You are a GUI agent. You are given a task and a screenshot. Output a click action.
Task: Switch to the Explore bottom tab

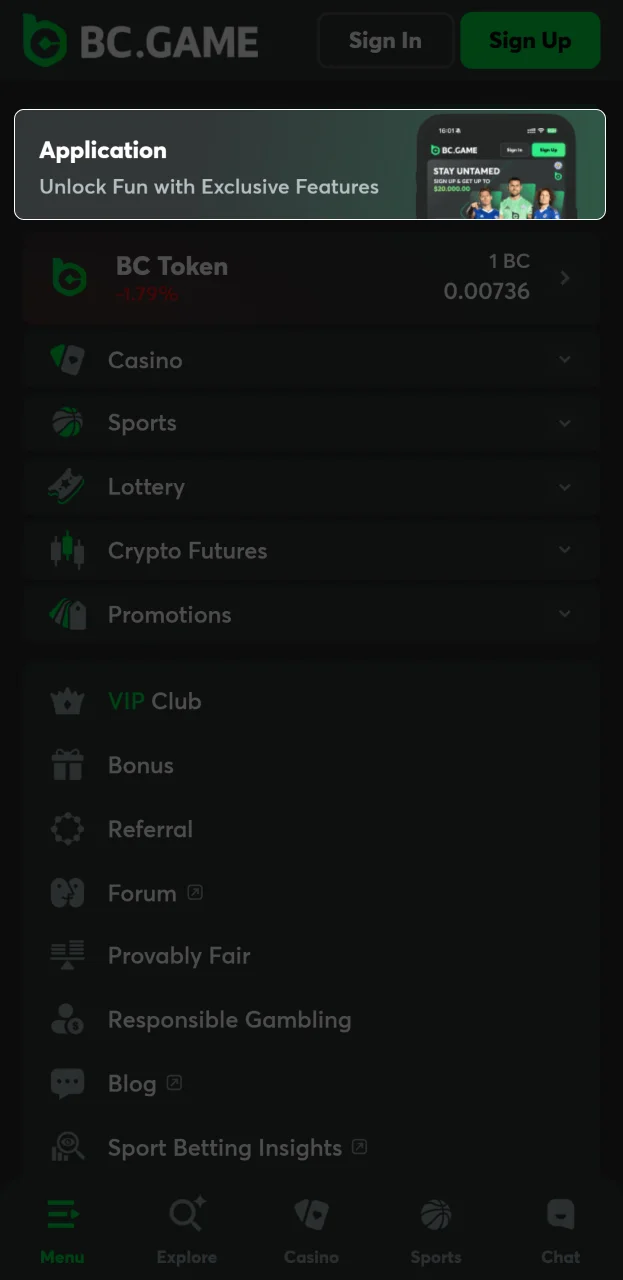click(x=187, y=1230)
